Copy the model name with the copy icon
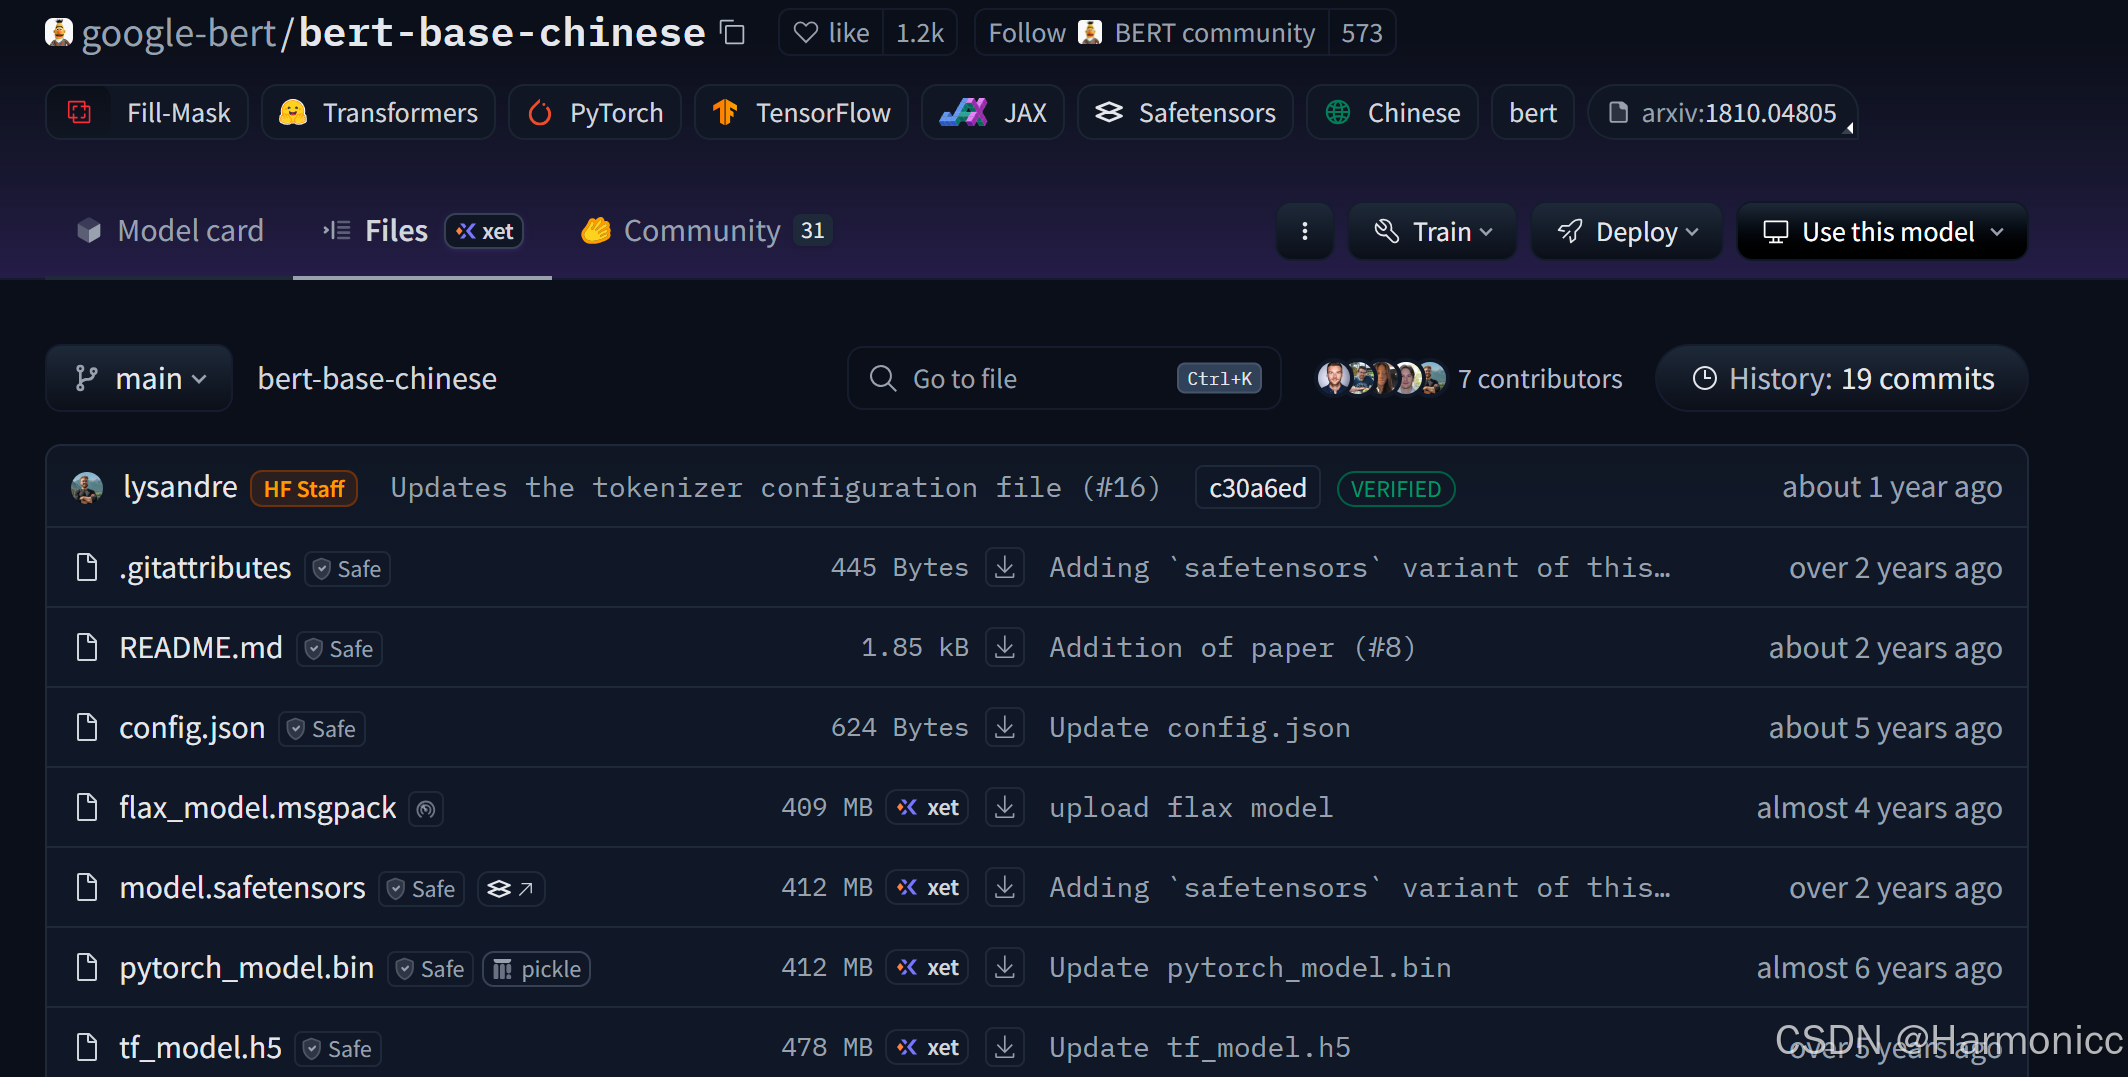Screen dimensions: 2128x1077 (x=733, y=33)
